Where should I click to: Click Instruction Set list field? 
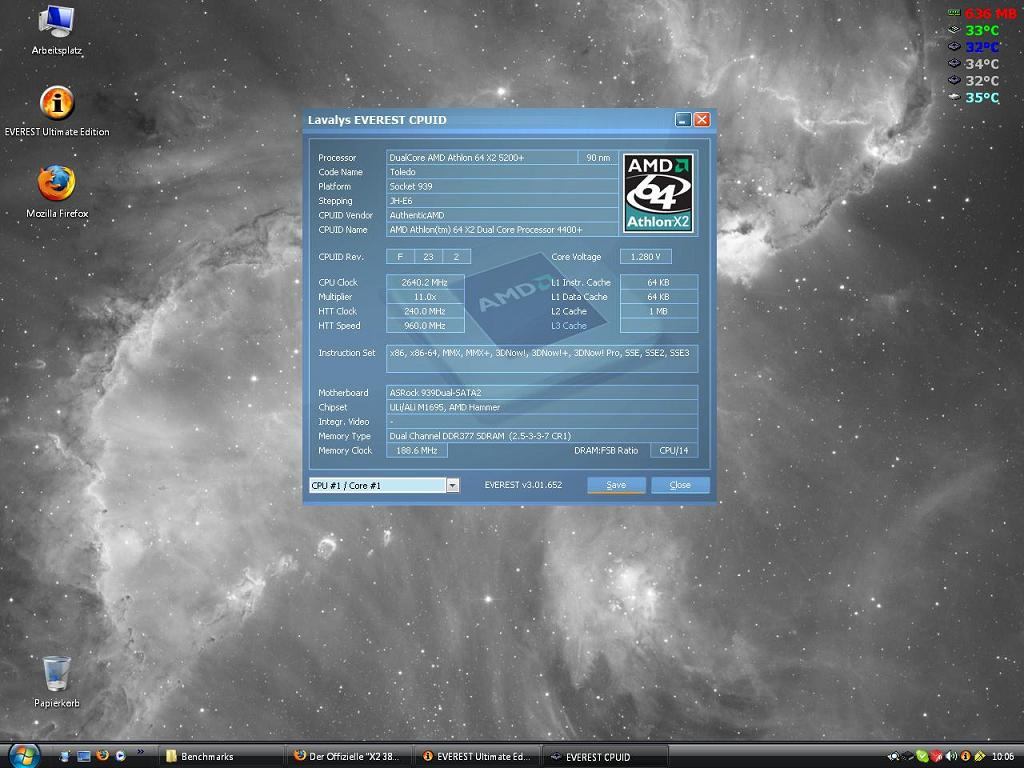(542, 359)
